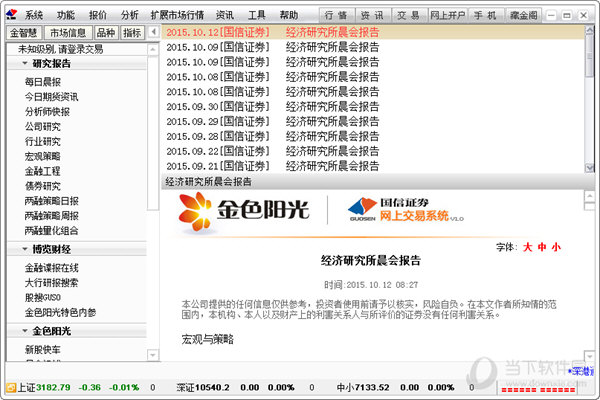The height and width of the screenshot is (400, 600).
Task: Click the 藏金阁 button
Action: [x=523, y=15]
